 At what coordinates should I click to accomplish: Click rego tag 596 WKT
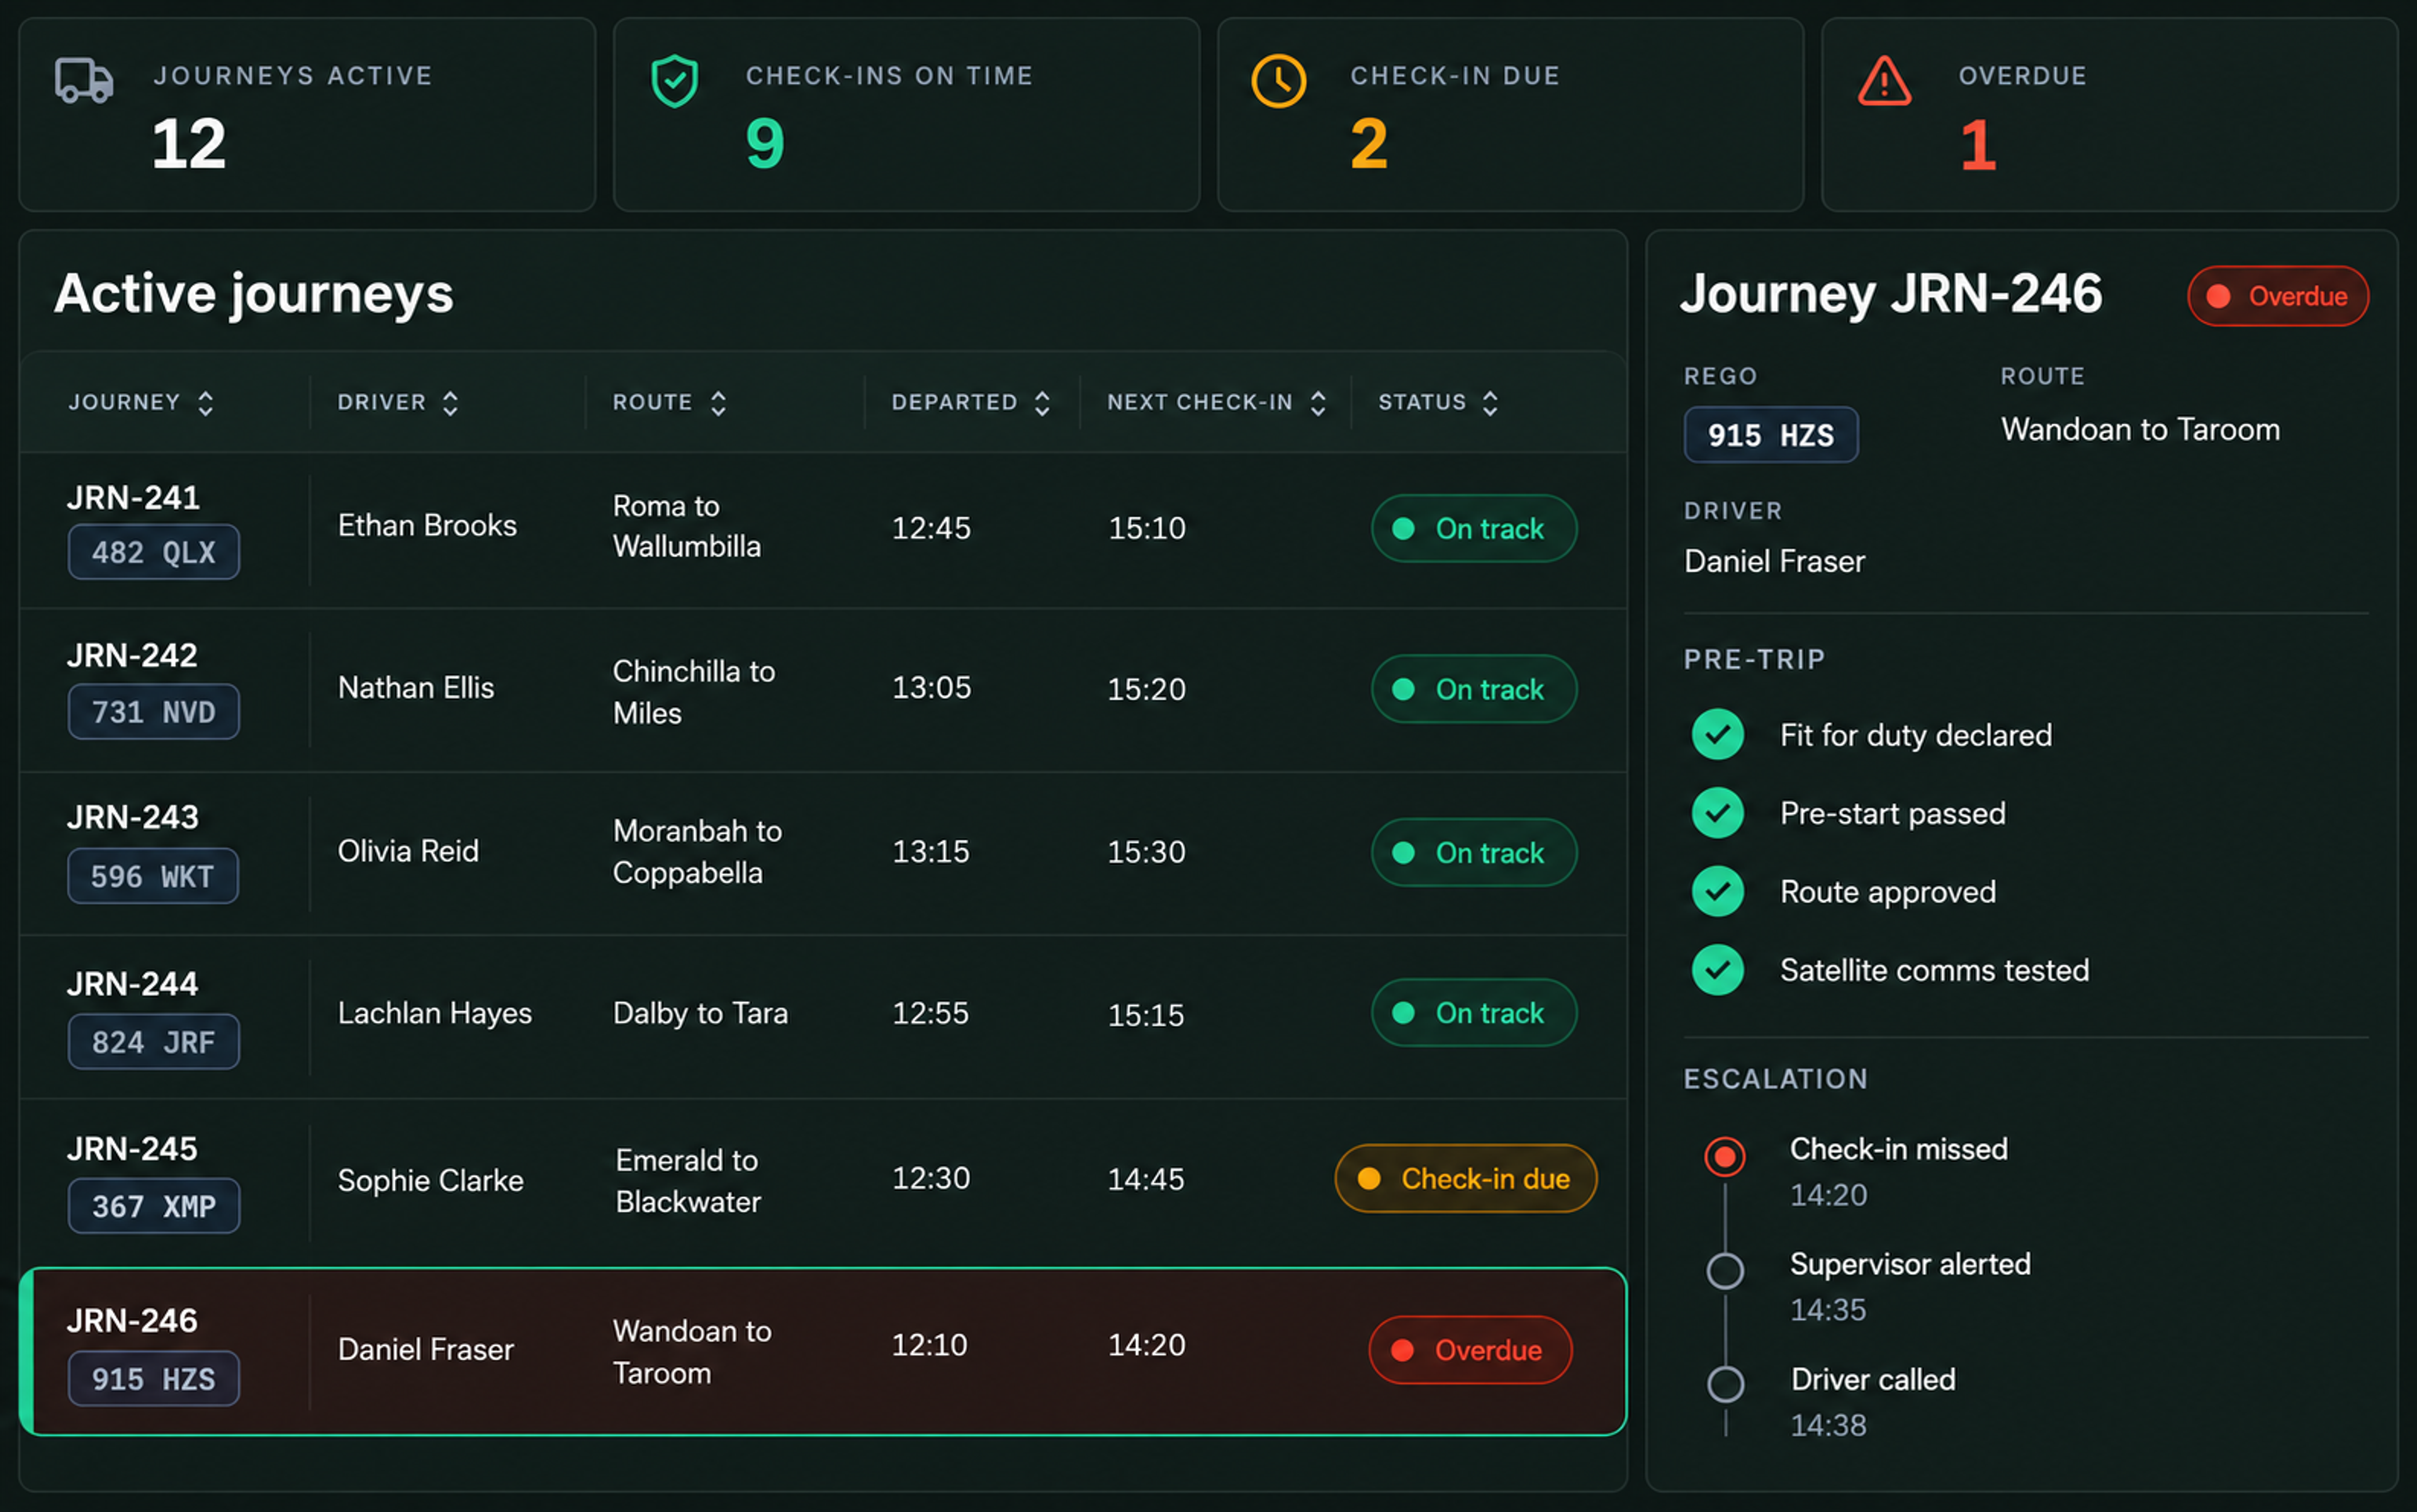click(153, 877)
